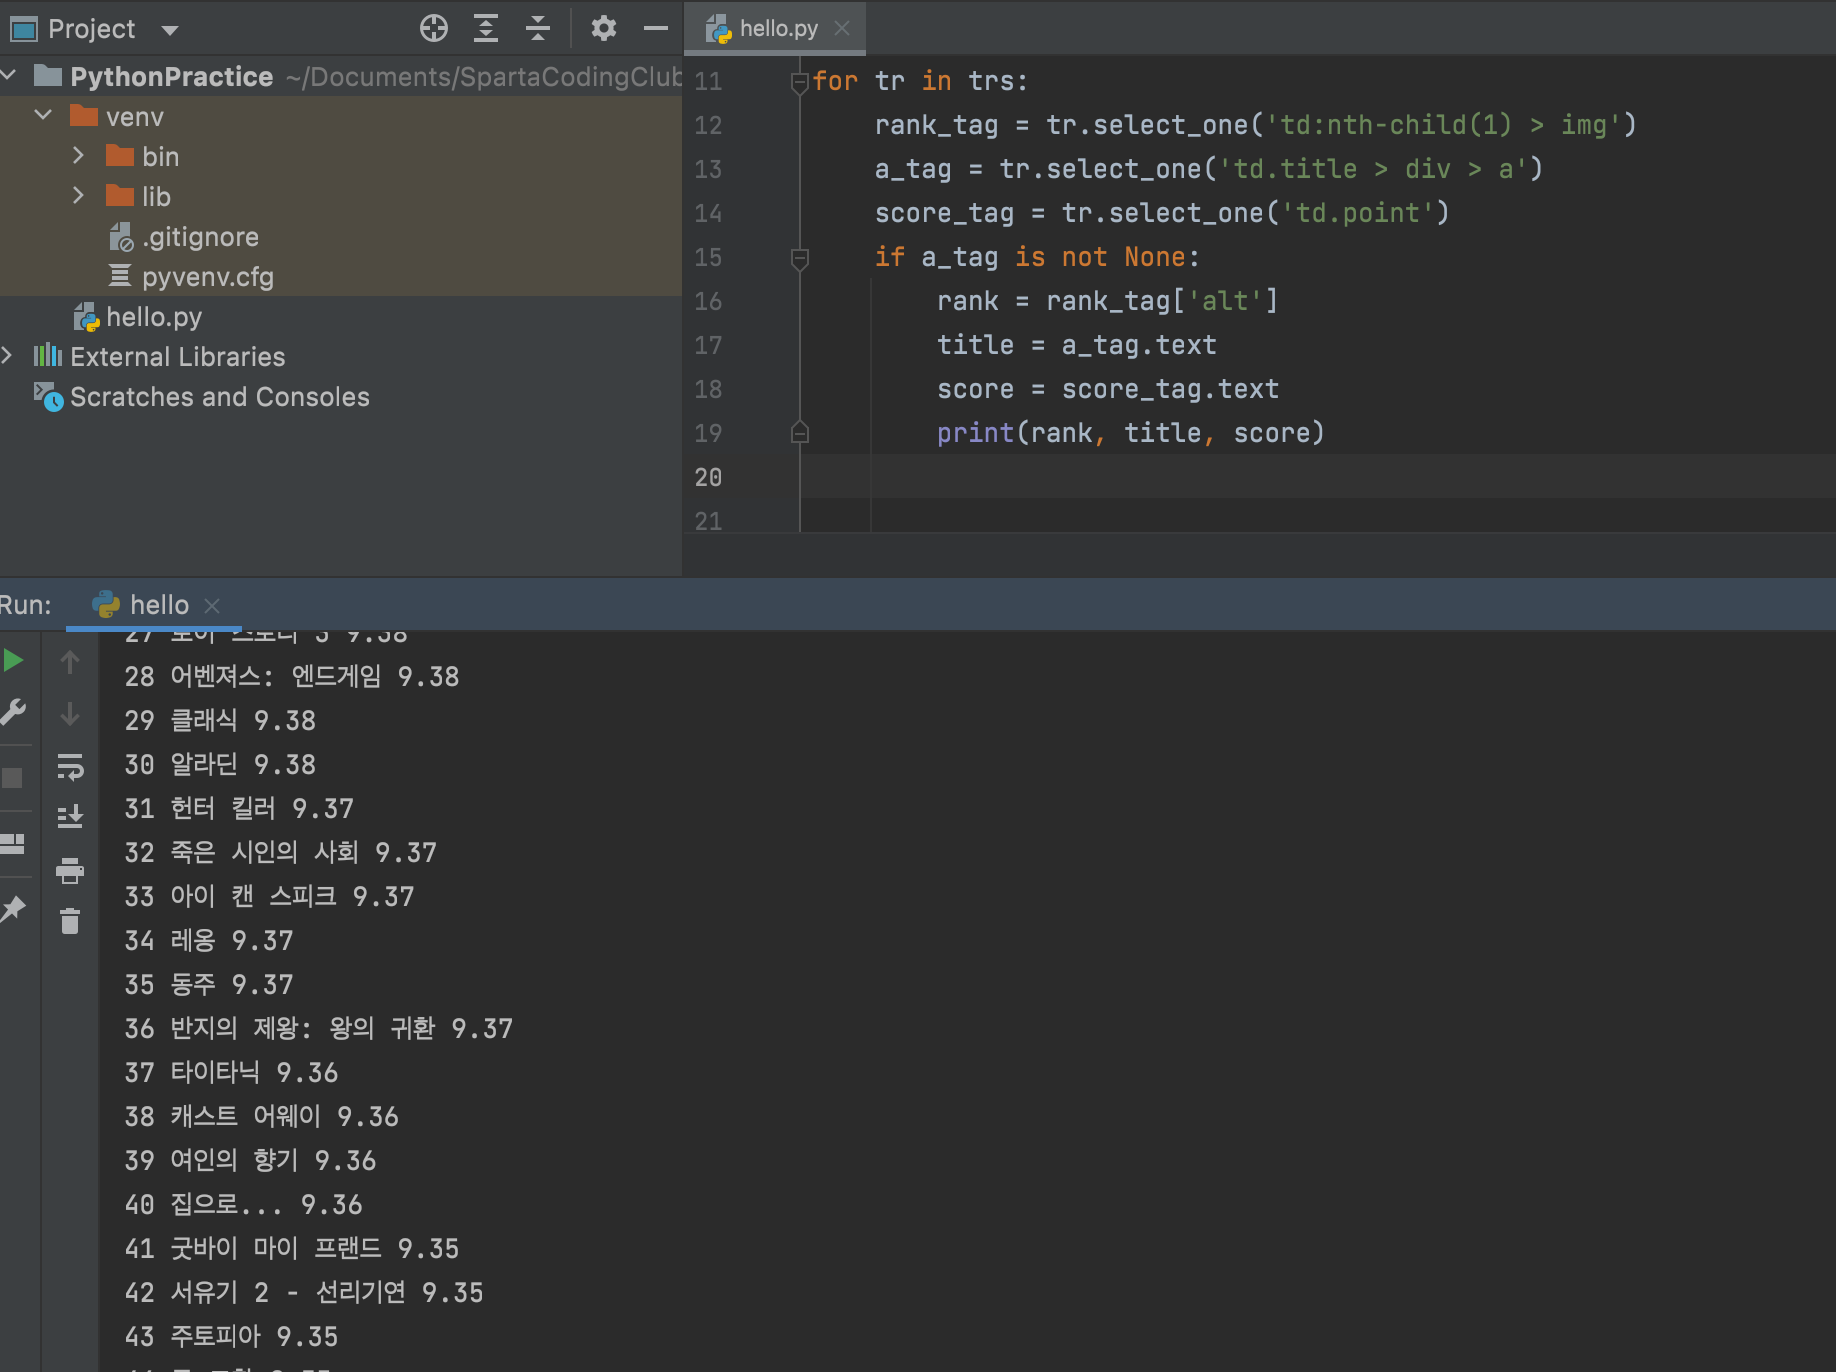Expand External Libraries node
1836x1372 pixels.
pos(8,356)
